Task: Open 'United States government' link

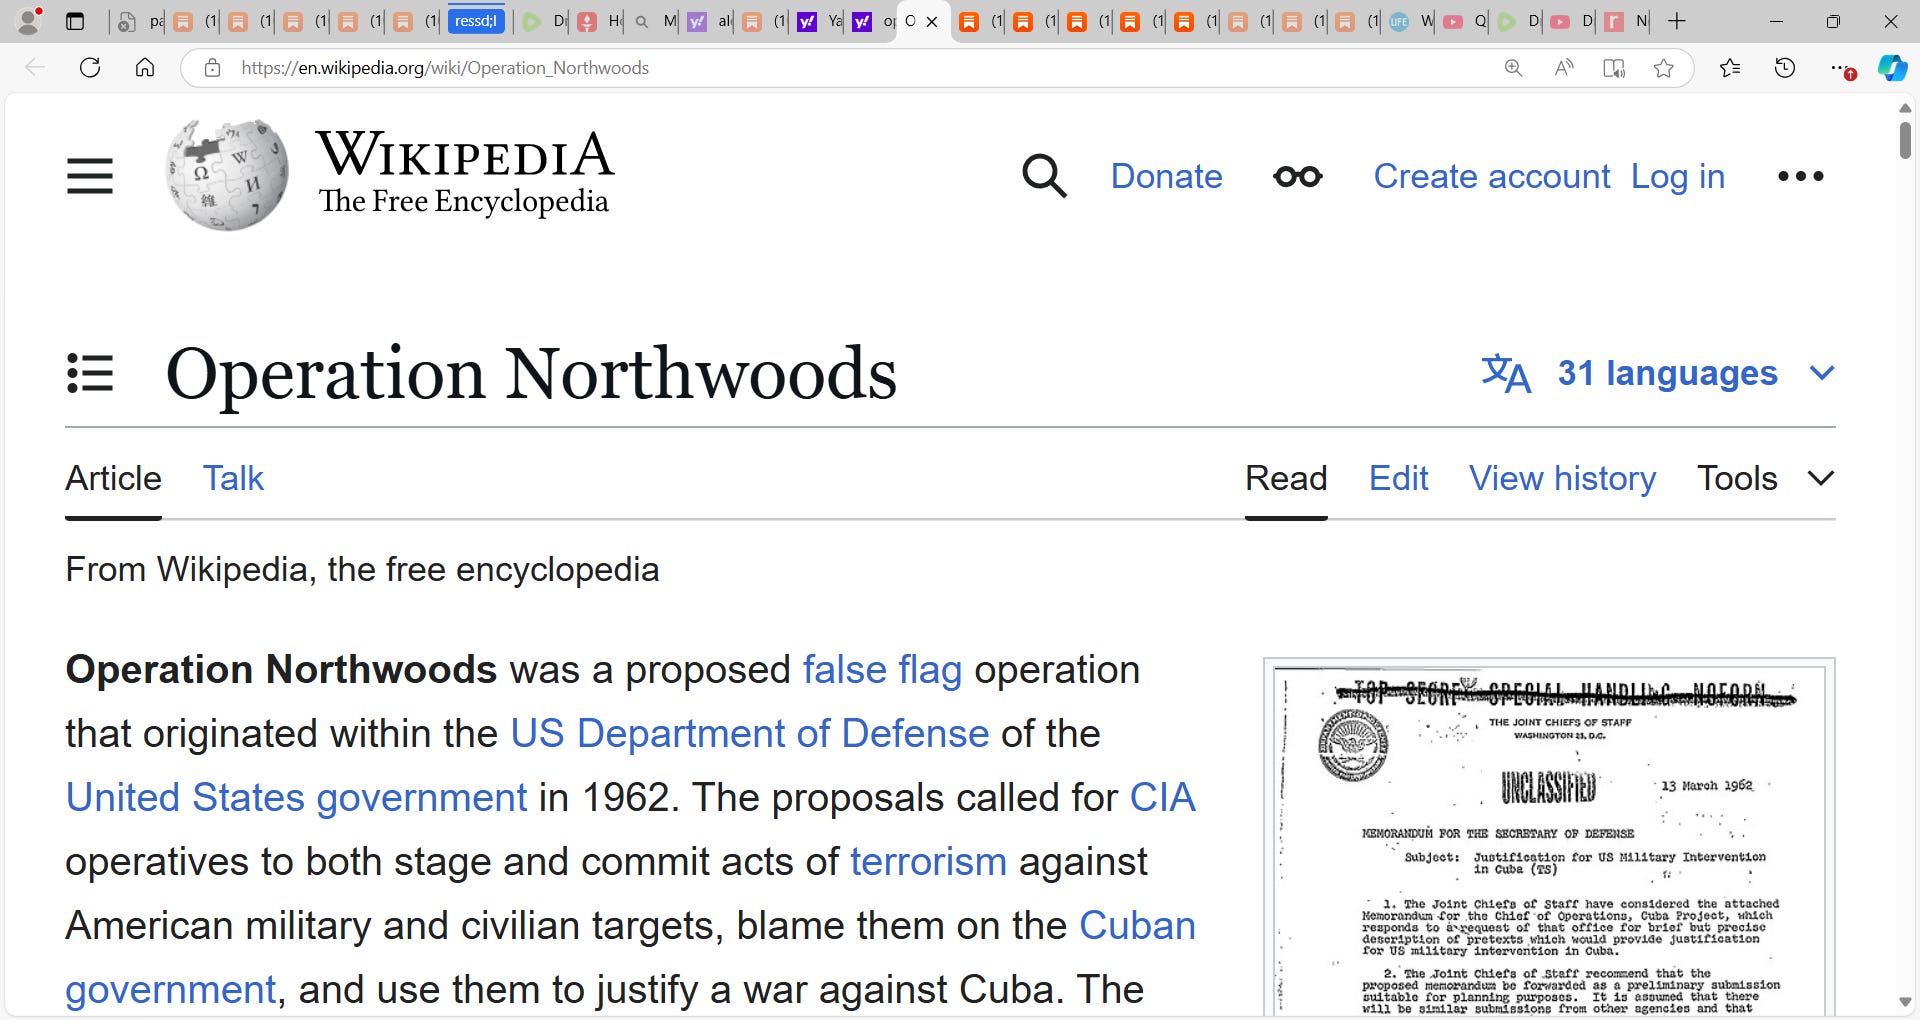Action: click(x=296, y=798)
